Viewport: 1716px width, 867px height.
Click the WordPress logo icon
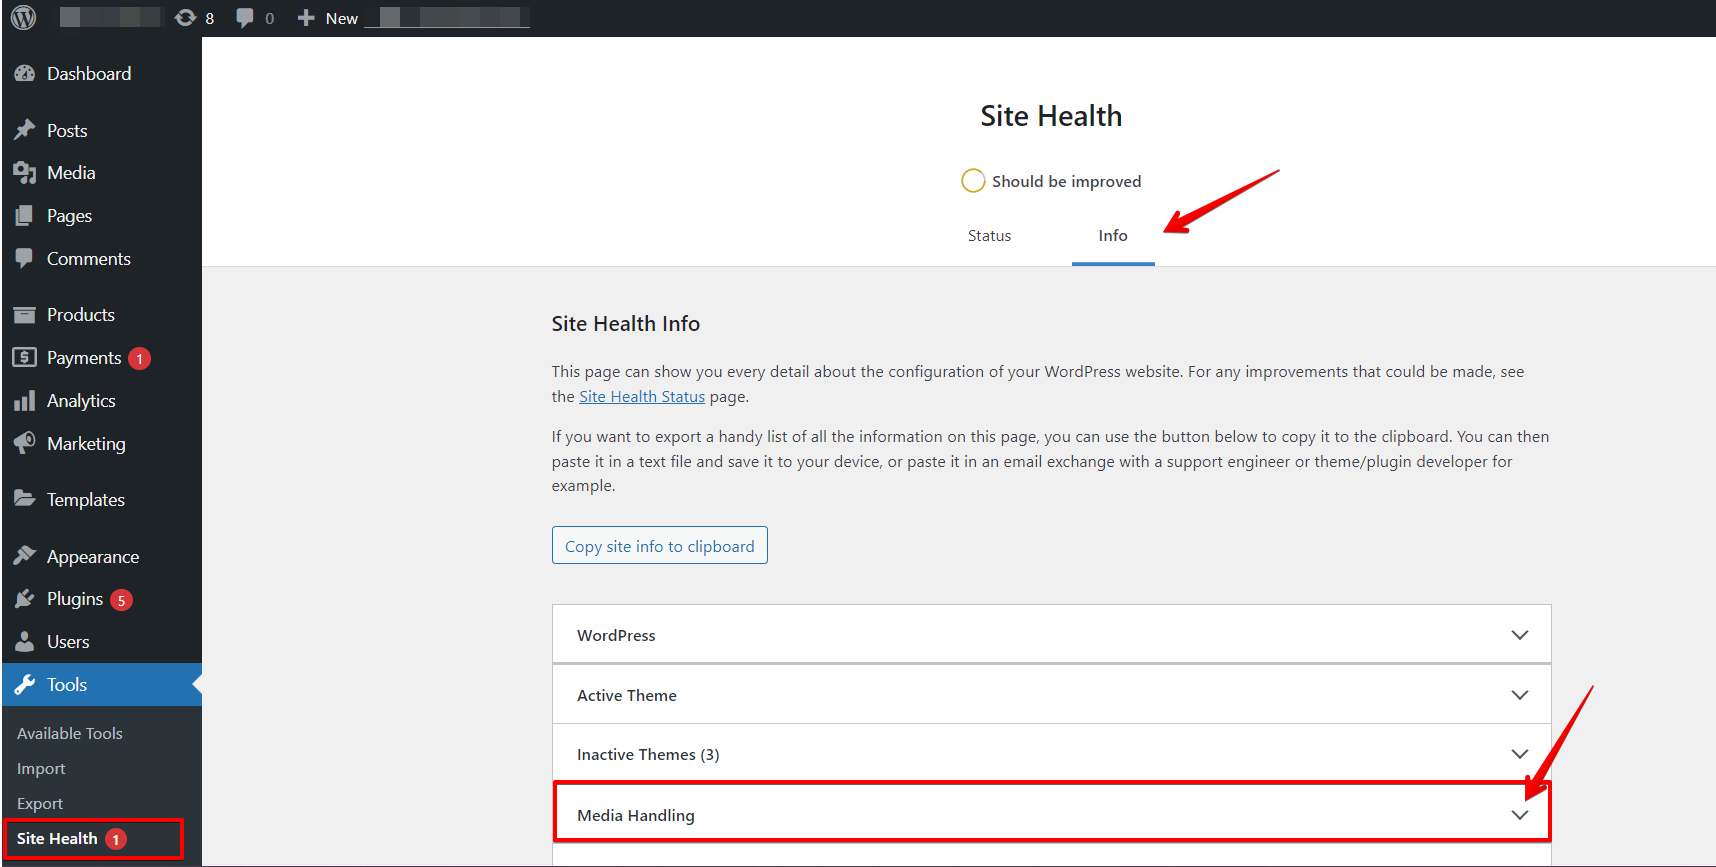(24, 18)
